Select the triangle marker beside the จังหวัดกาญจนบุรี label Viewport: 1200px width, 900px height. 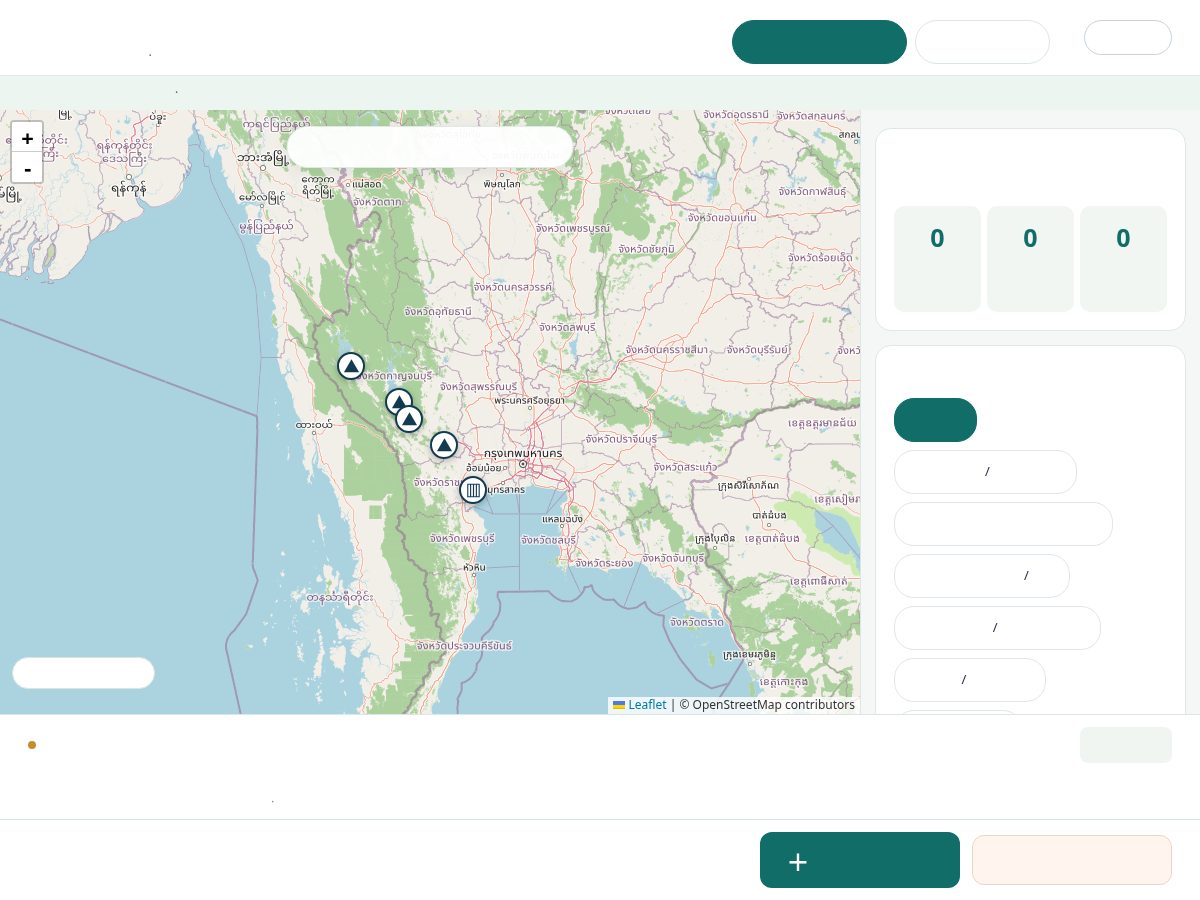[351, 366]
